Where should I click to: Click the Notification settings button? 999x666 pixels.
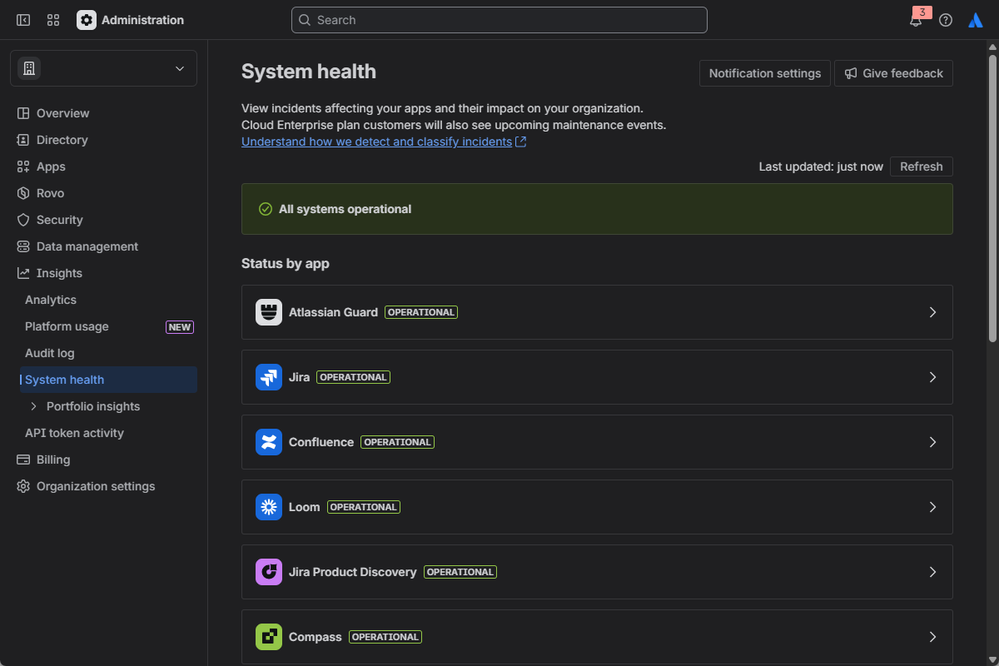pyautogui.click(x=765, y=73)
